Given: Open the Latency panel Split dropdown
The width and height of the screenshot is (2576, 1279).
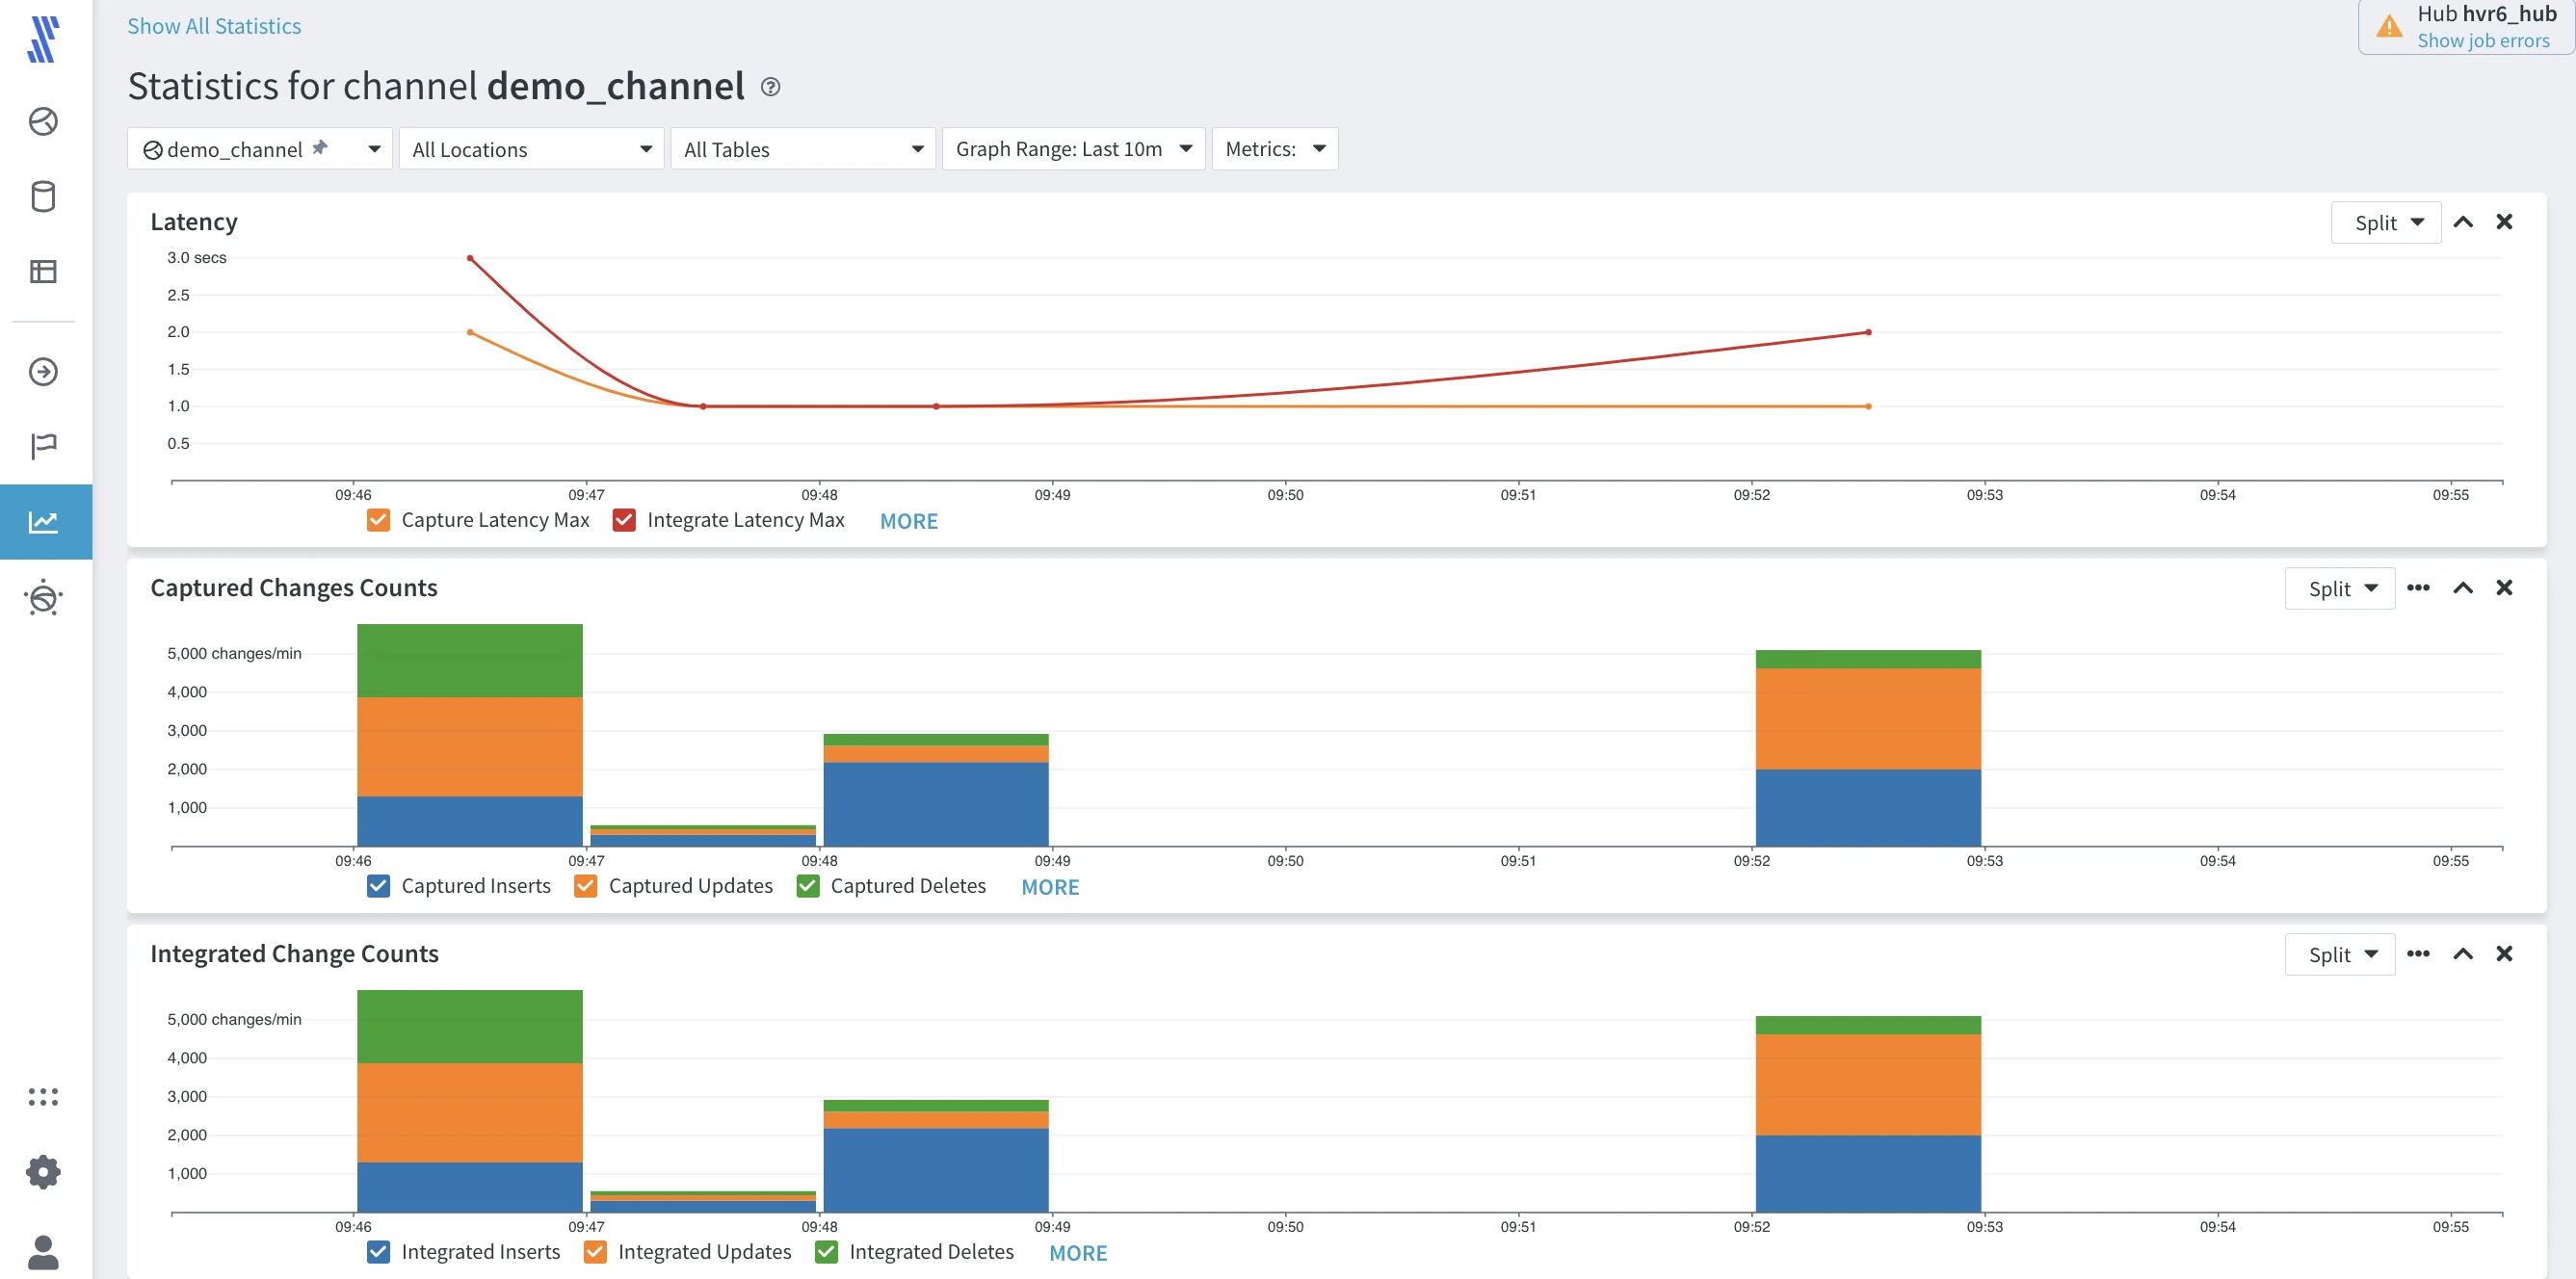Looking at the screenshot, I should coord(2386,222).
